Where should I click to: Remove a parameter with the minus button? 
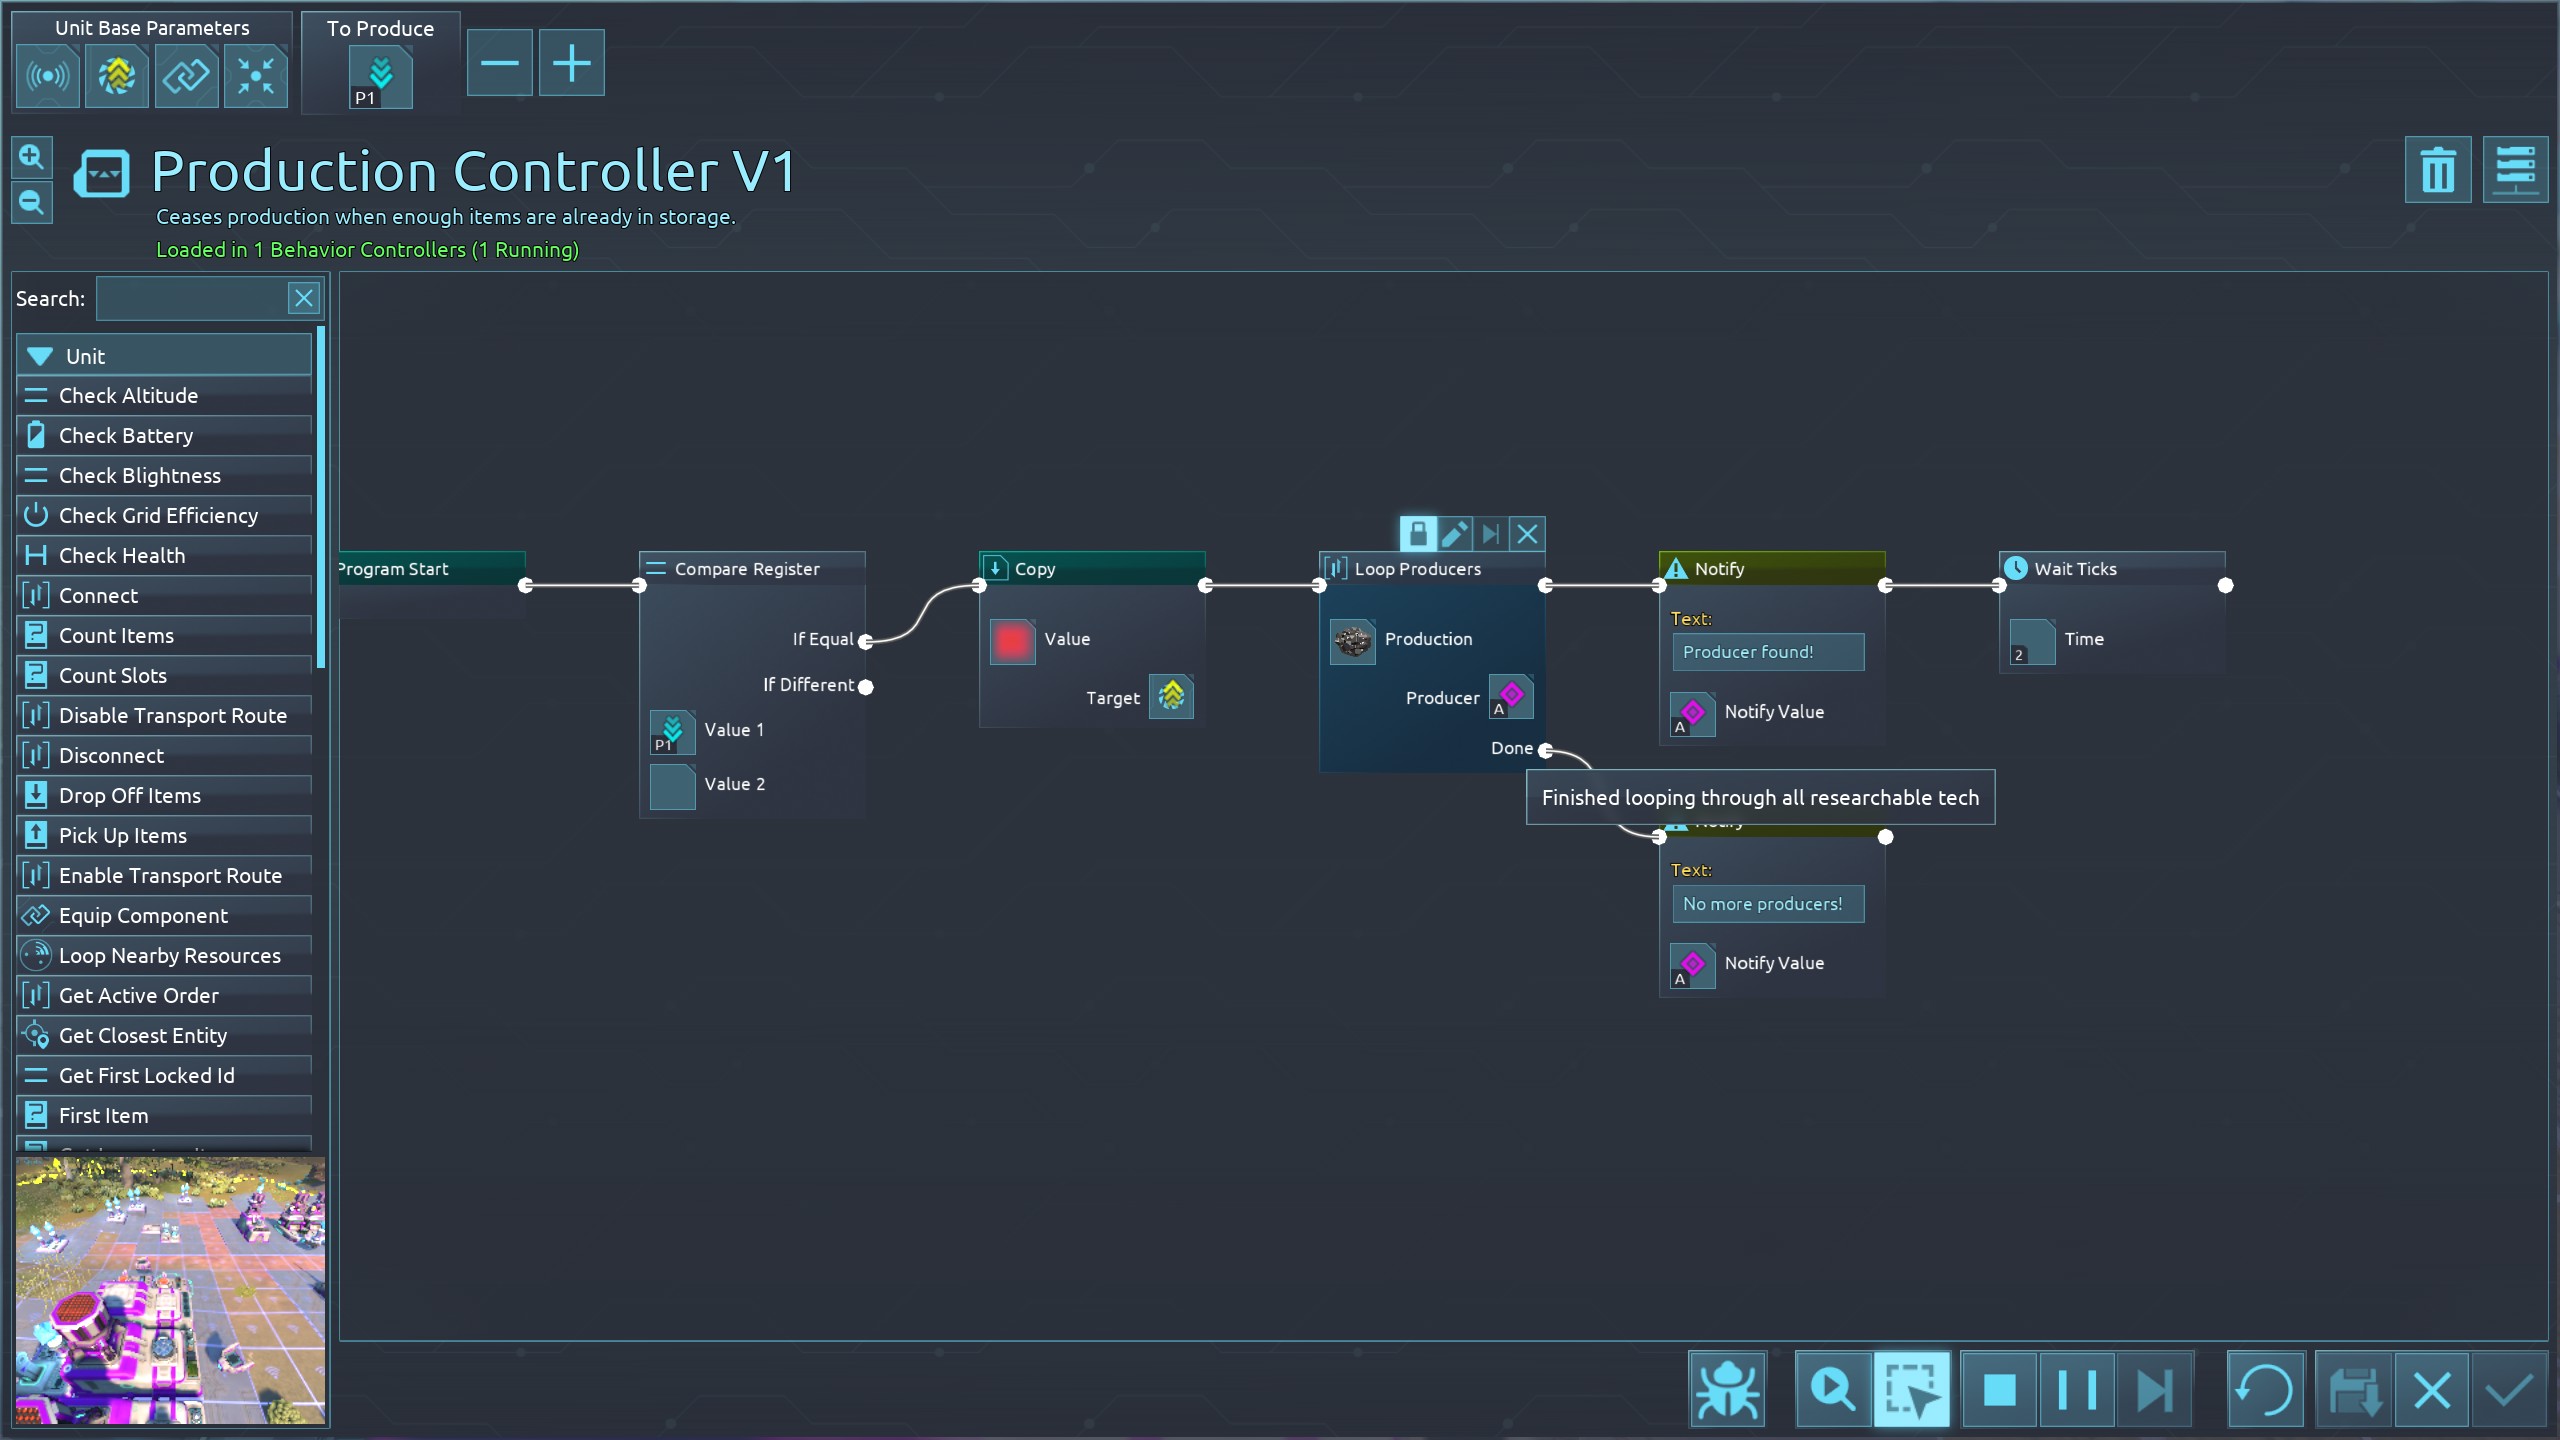pyautogui.click(x=499, y=64)
